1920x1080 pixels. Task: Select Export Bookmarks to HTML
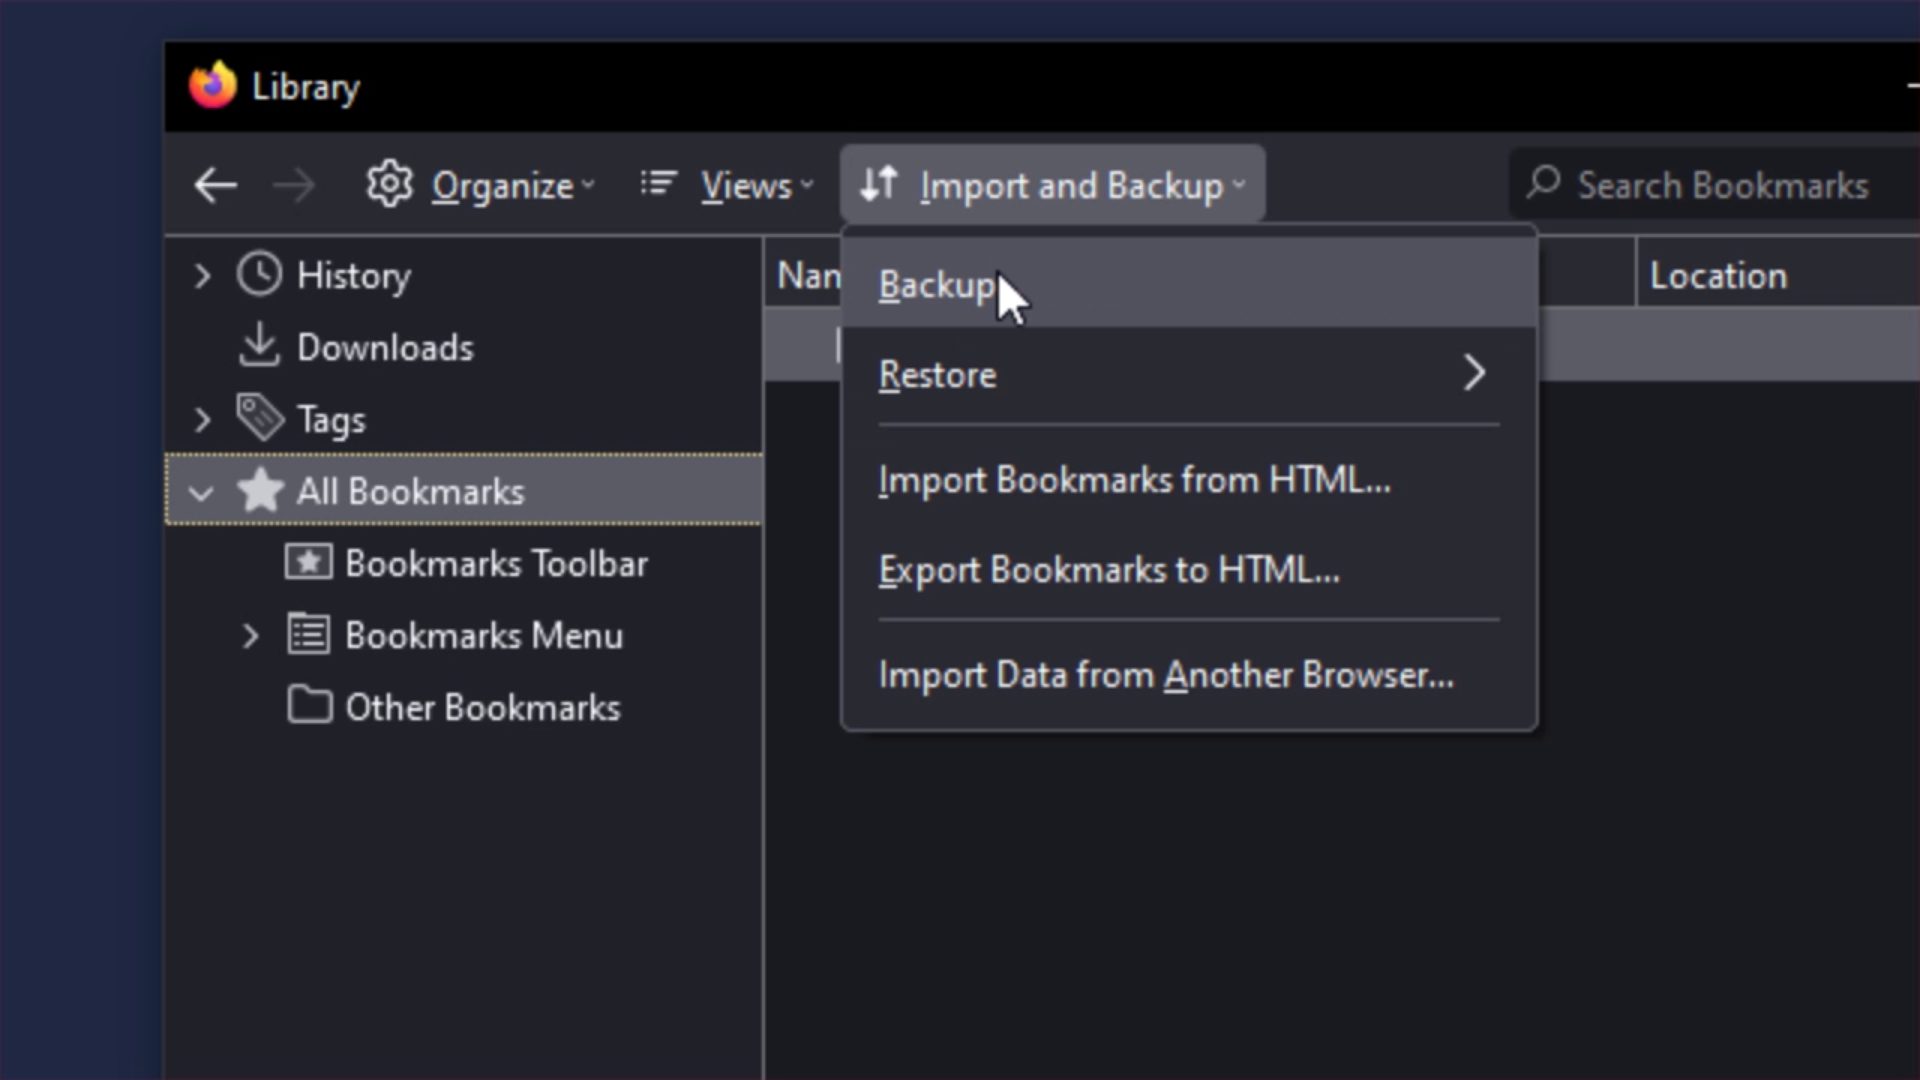[1110, 570]
